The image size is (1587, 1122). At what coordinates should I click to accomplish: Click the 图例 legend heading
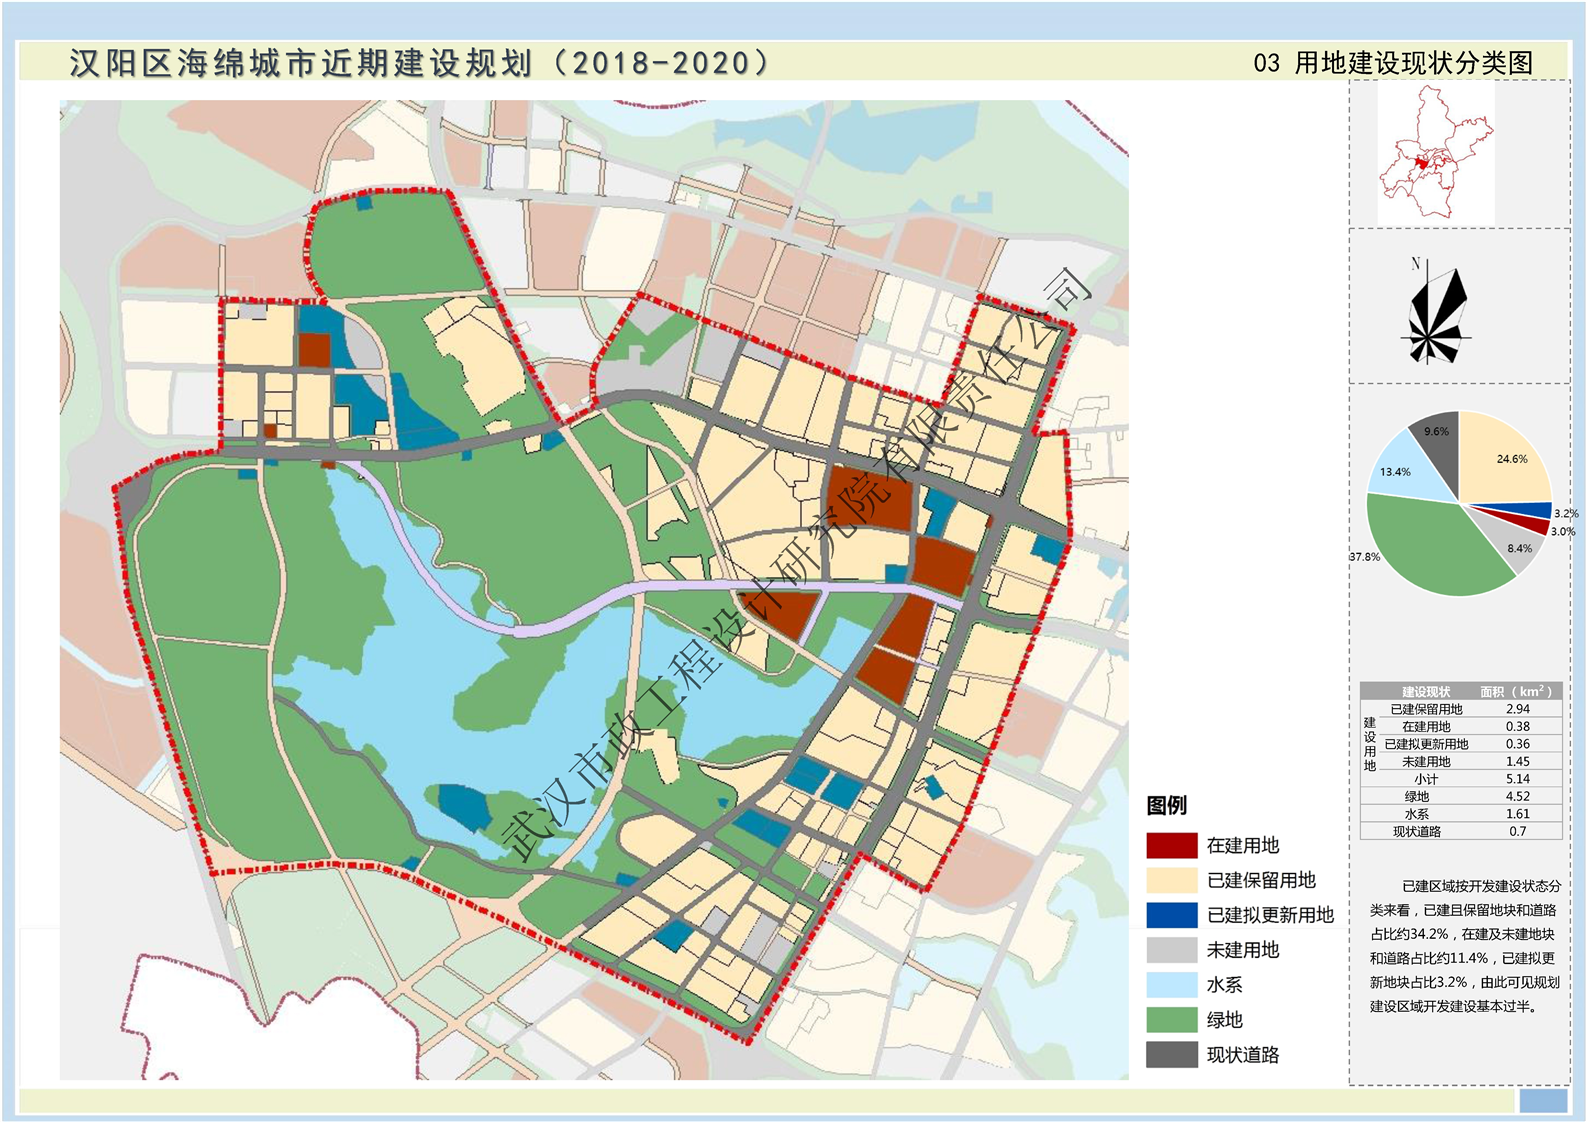[x=1166, y=806]
